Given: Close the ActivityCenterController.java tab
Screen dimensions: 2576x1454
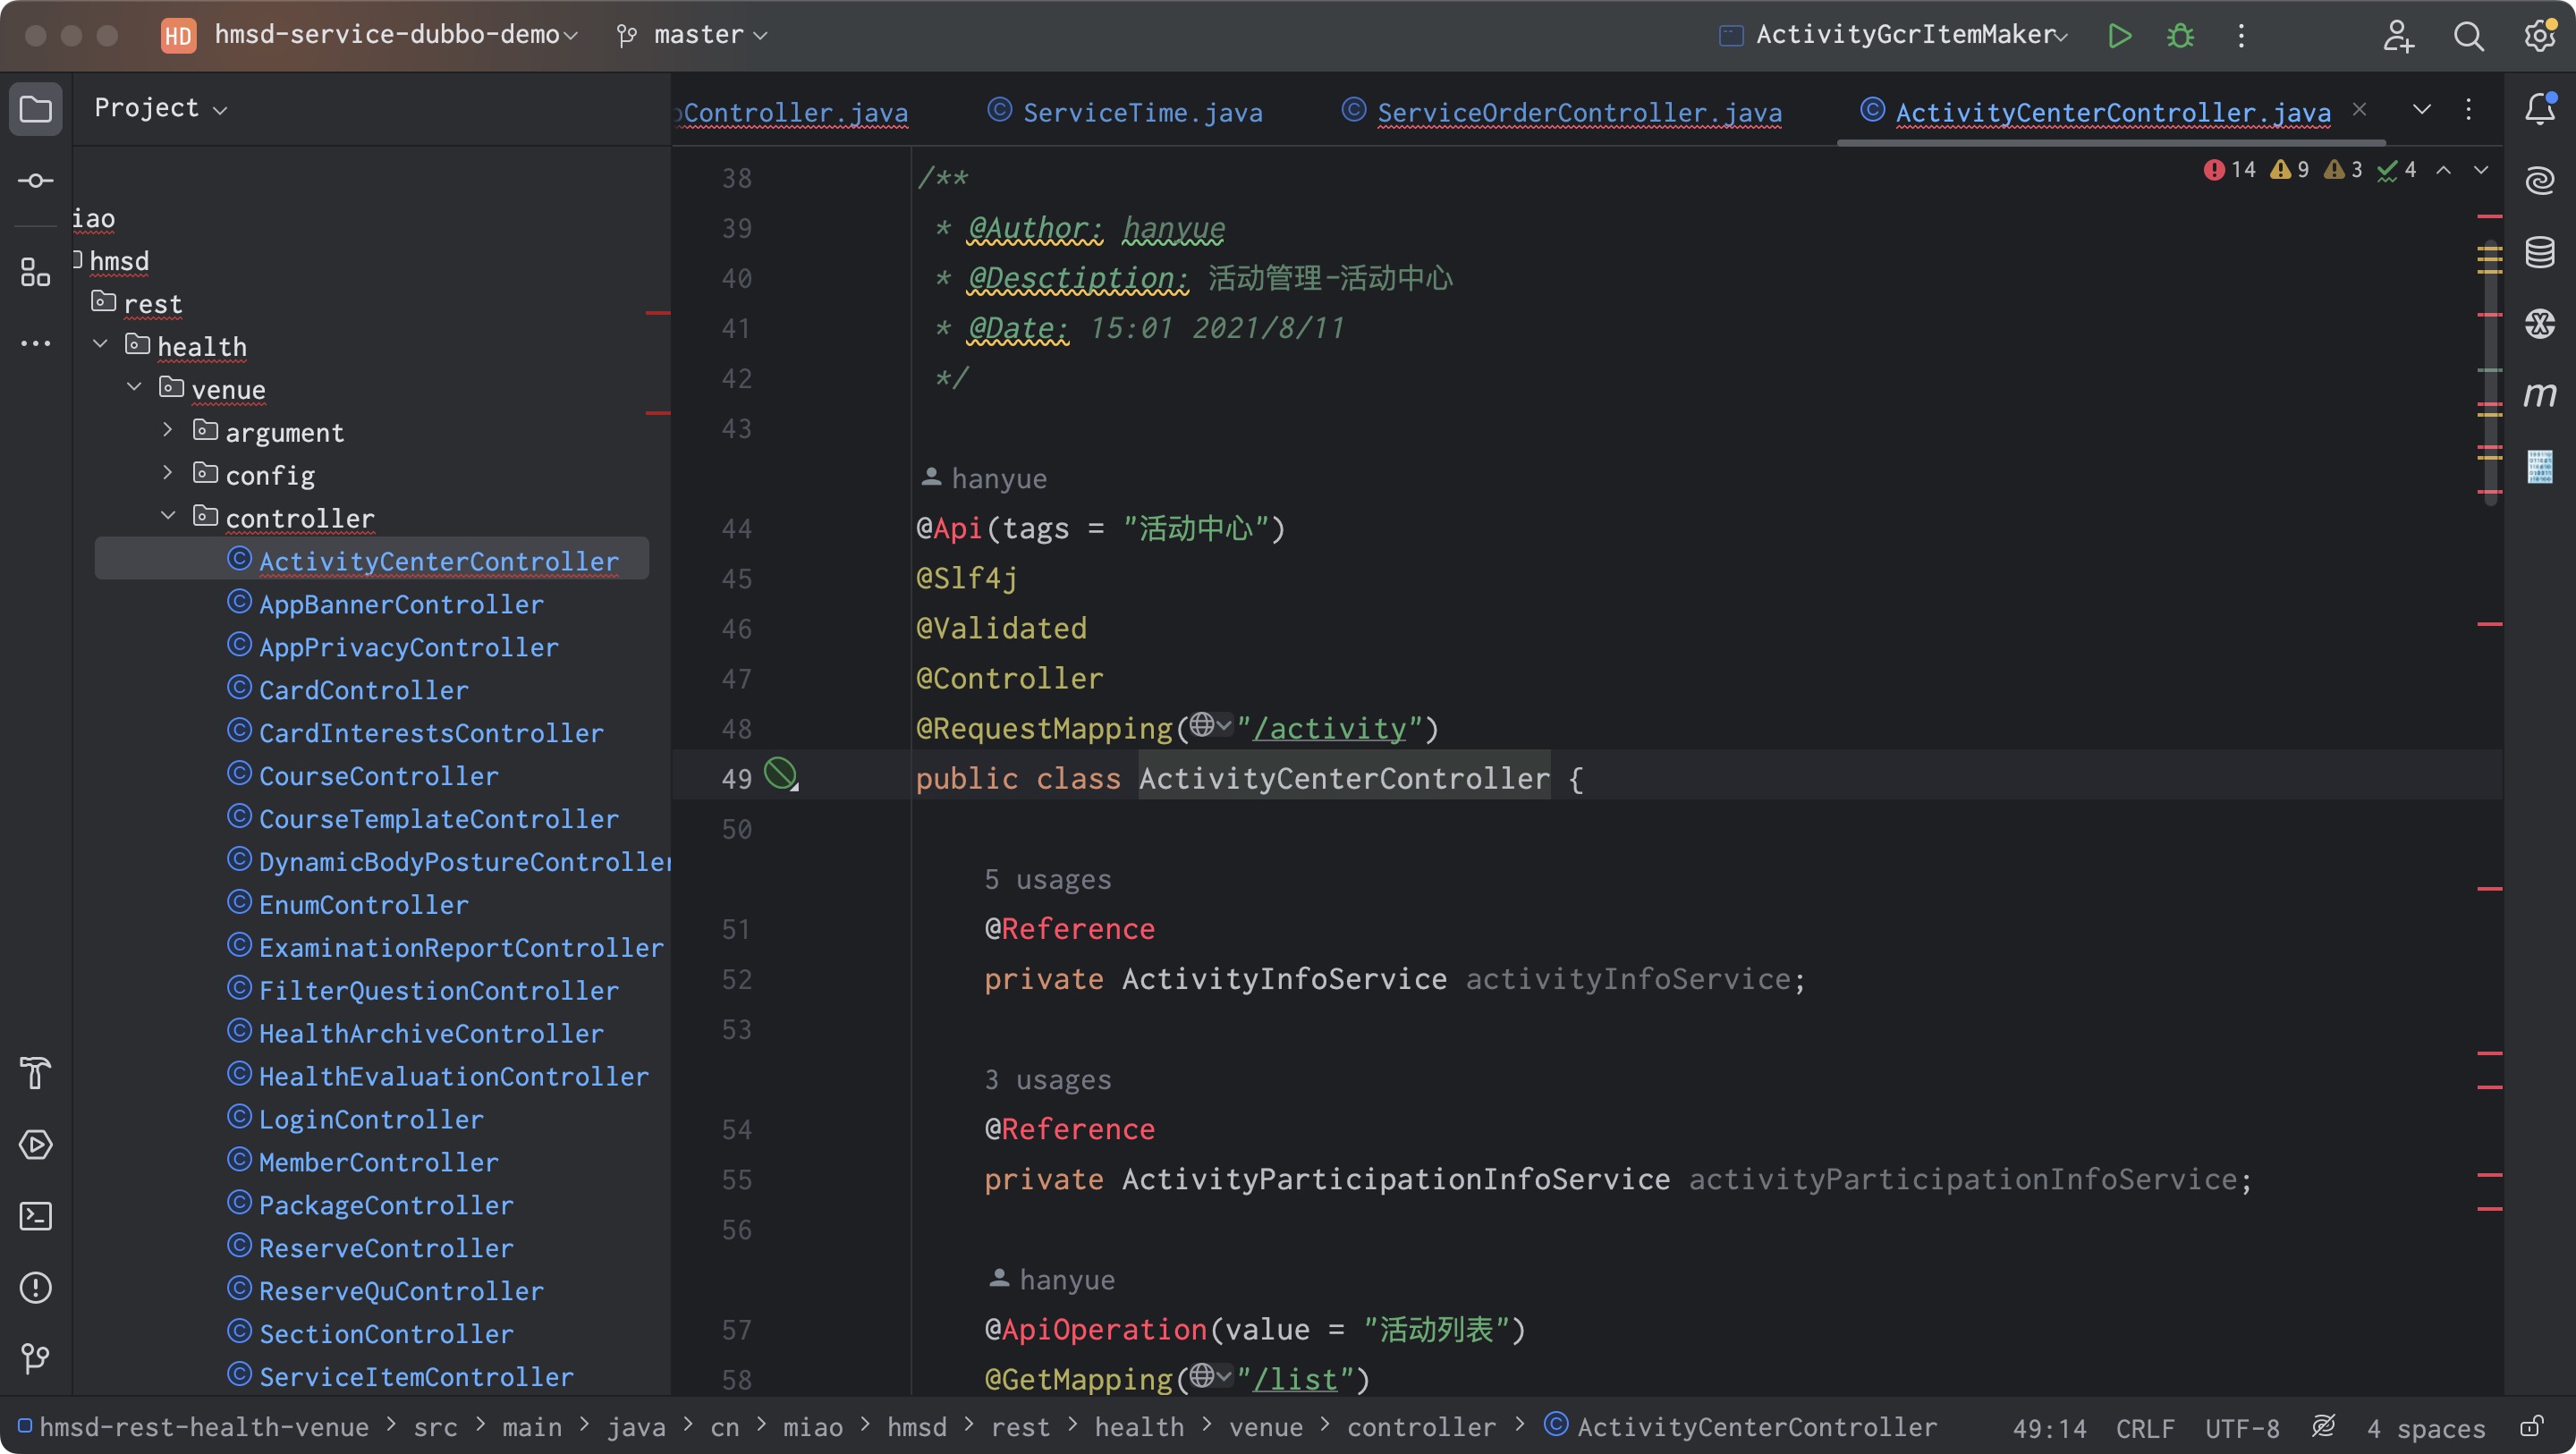Looking at the screenshot, I should tap(2359, 109).
